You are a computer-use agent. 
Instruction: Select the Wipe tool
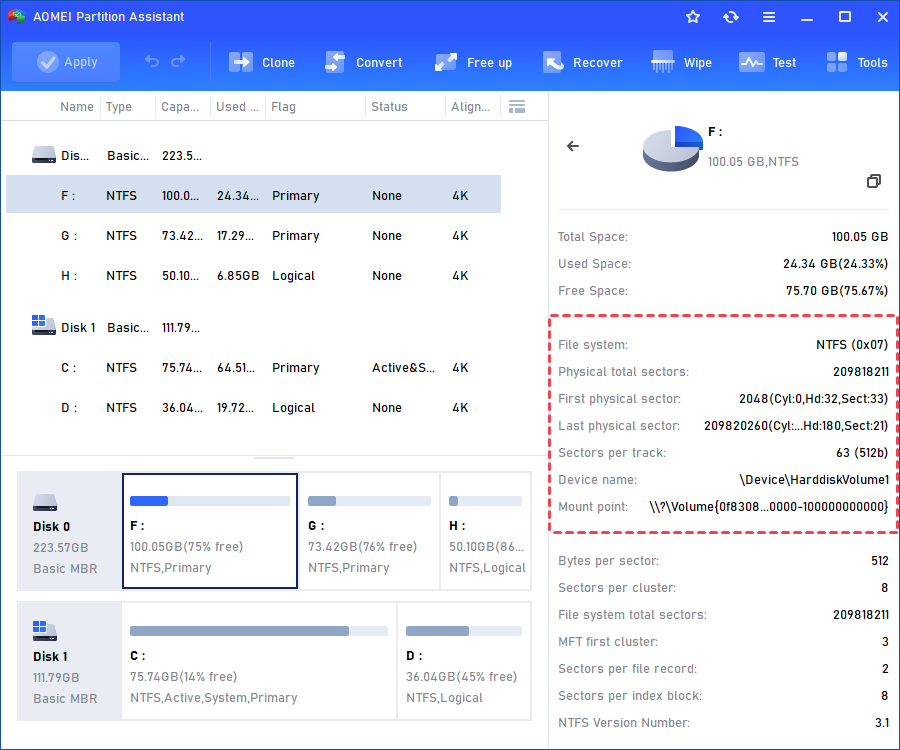click(x=682, y=62)
